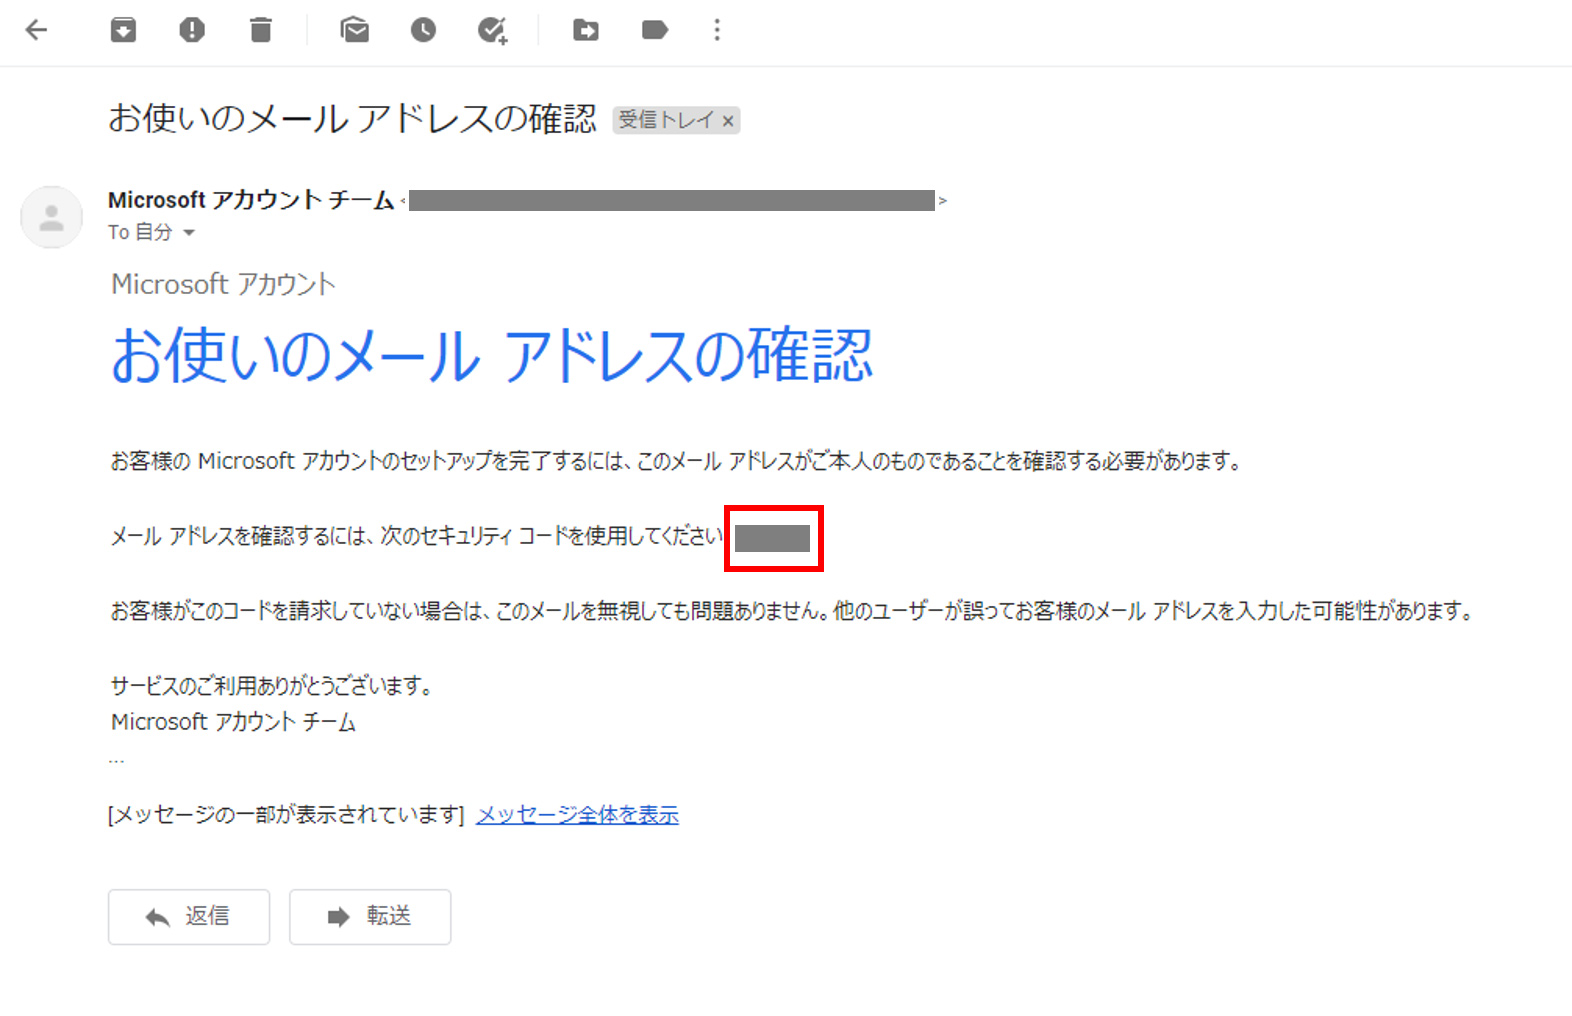Click the email subject line at the top
The height and width of the screenshot is (1016, 1572).
(352, 119)
